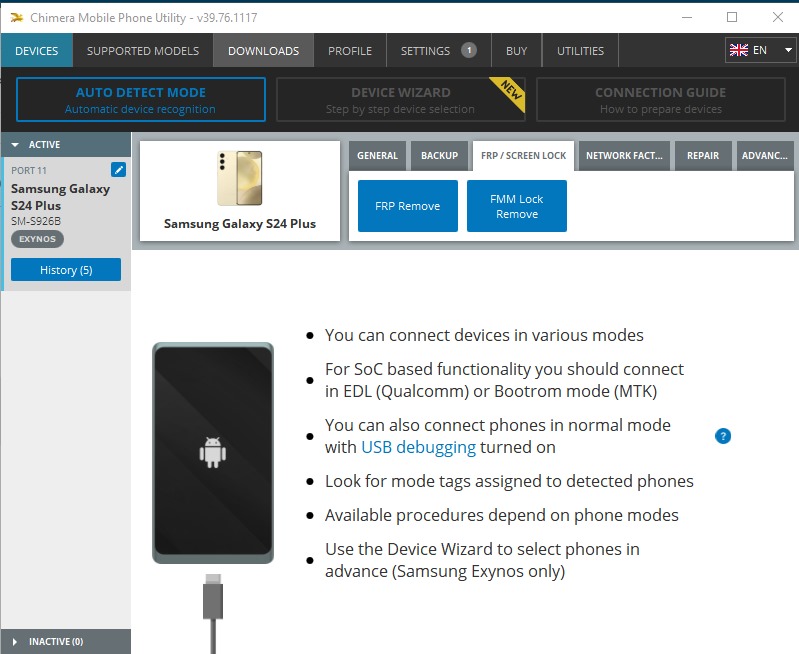This screenshot has width=799, height=654.
Task: Click the FRP Remove button
Action: [408, 206]
